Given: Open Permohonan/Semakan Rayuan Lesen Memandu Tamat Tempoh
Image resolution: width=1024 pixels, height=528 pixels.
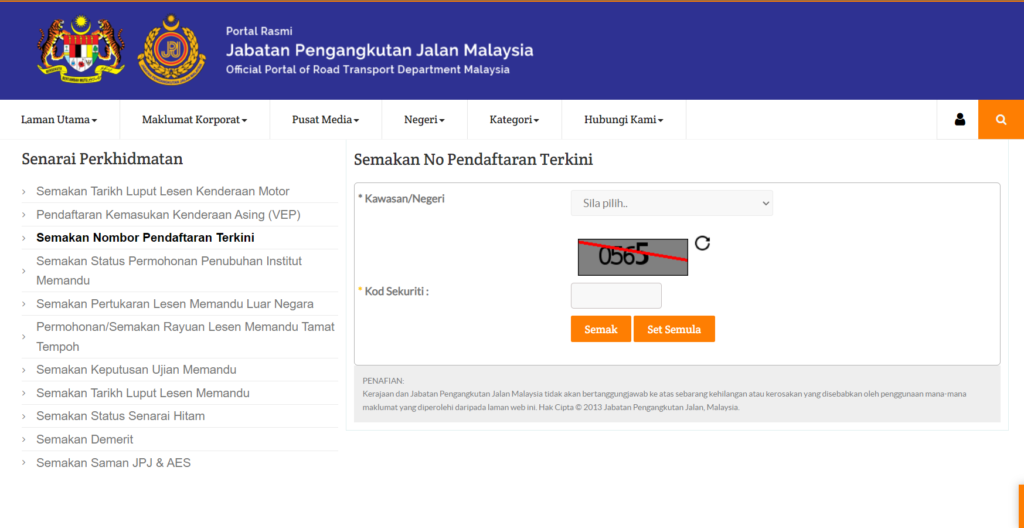Looking at the screenshot, I should pos(185,337).
